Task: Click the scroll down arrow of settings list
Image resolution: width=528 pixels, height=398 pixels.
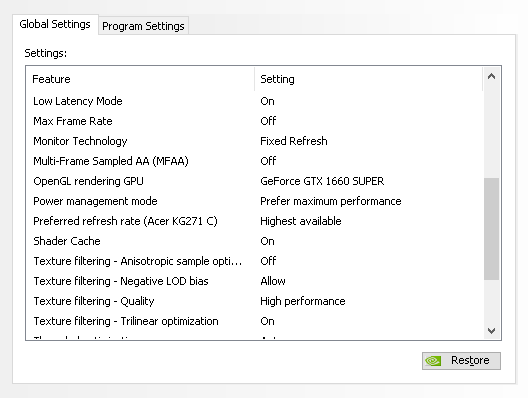Action: coord(491,331)
